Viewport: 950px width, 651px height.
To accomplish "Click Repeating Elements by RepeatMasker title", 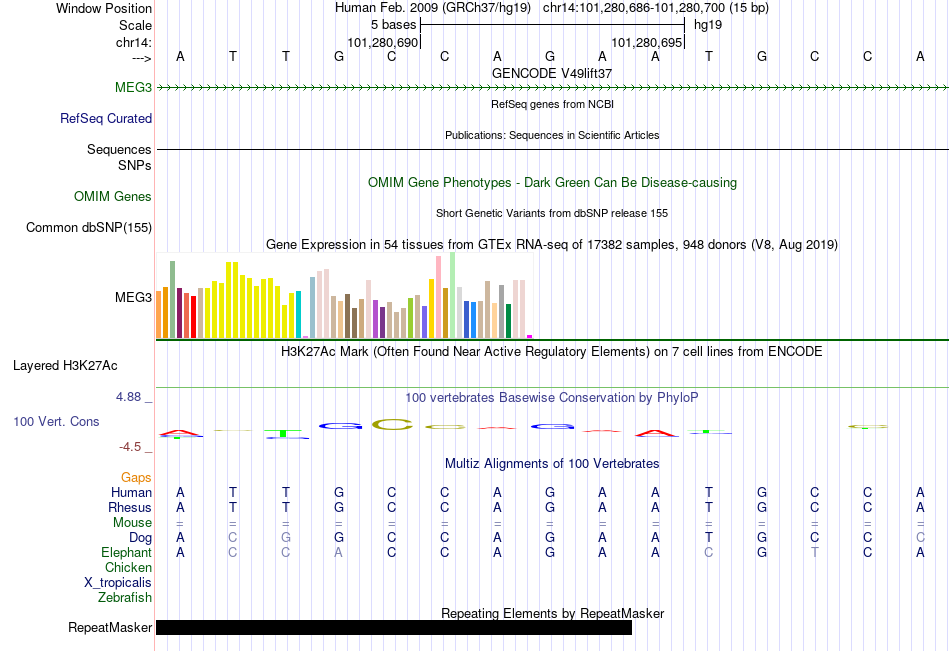I will pos(552,613).
